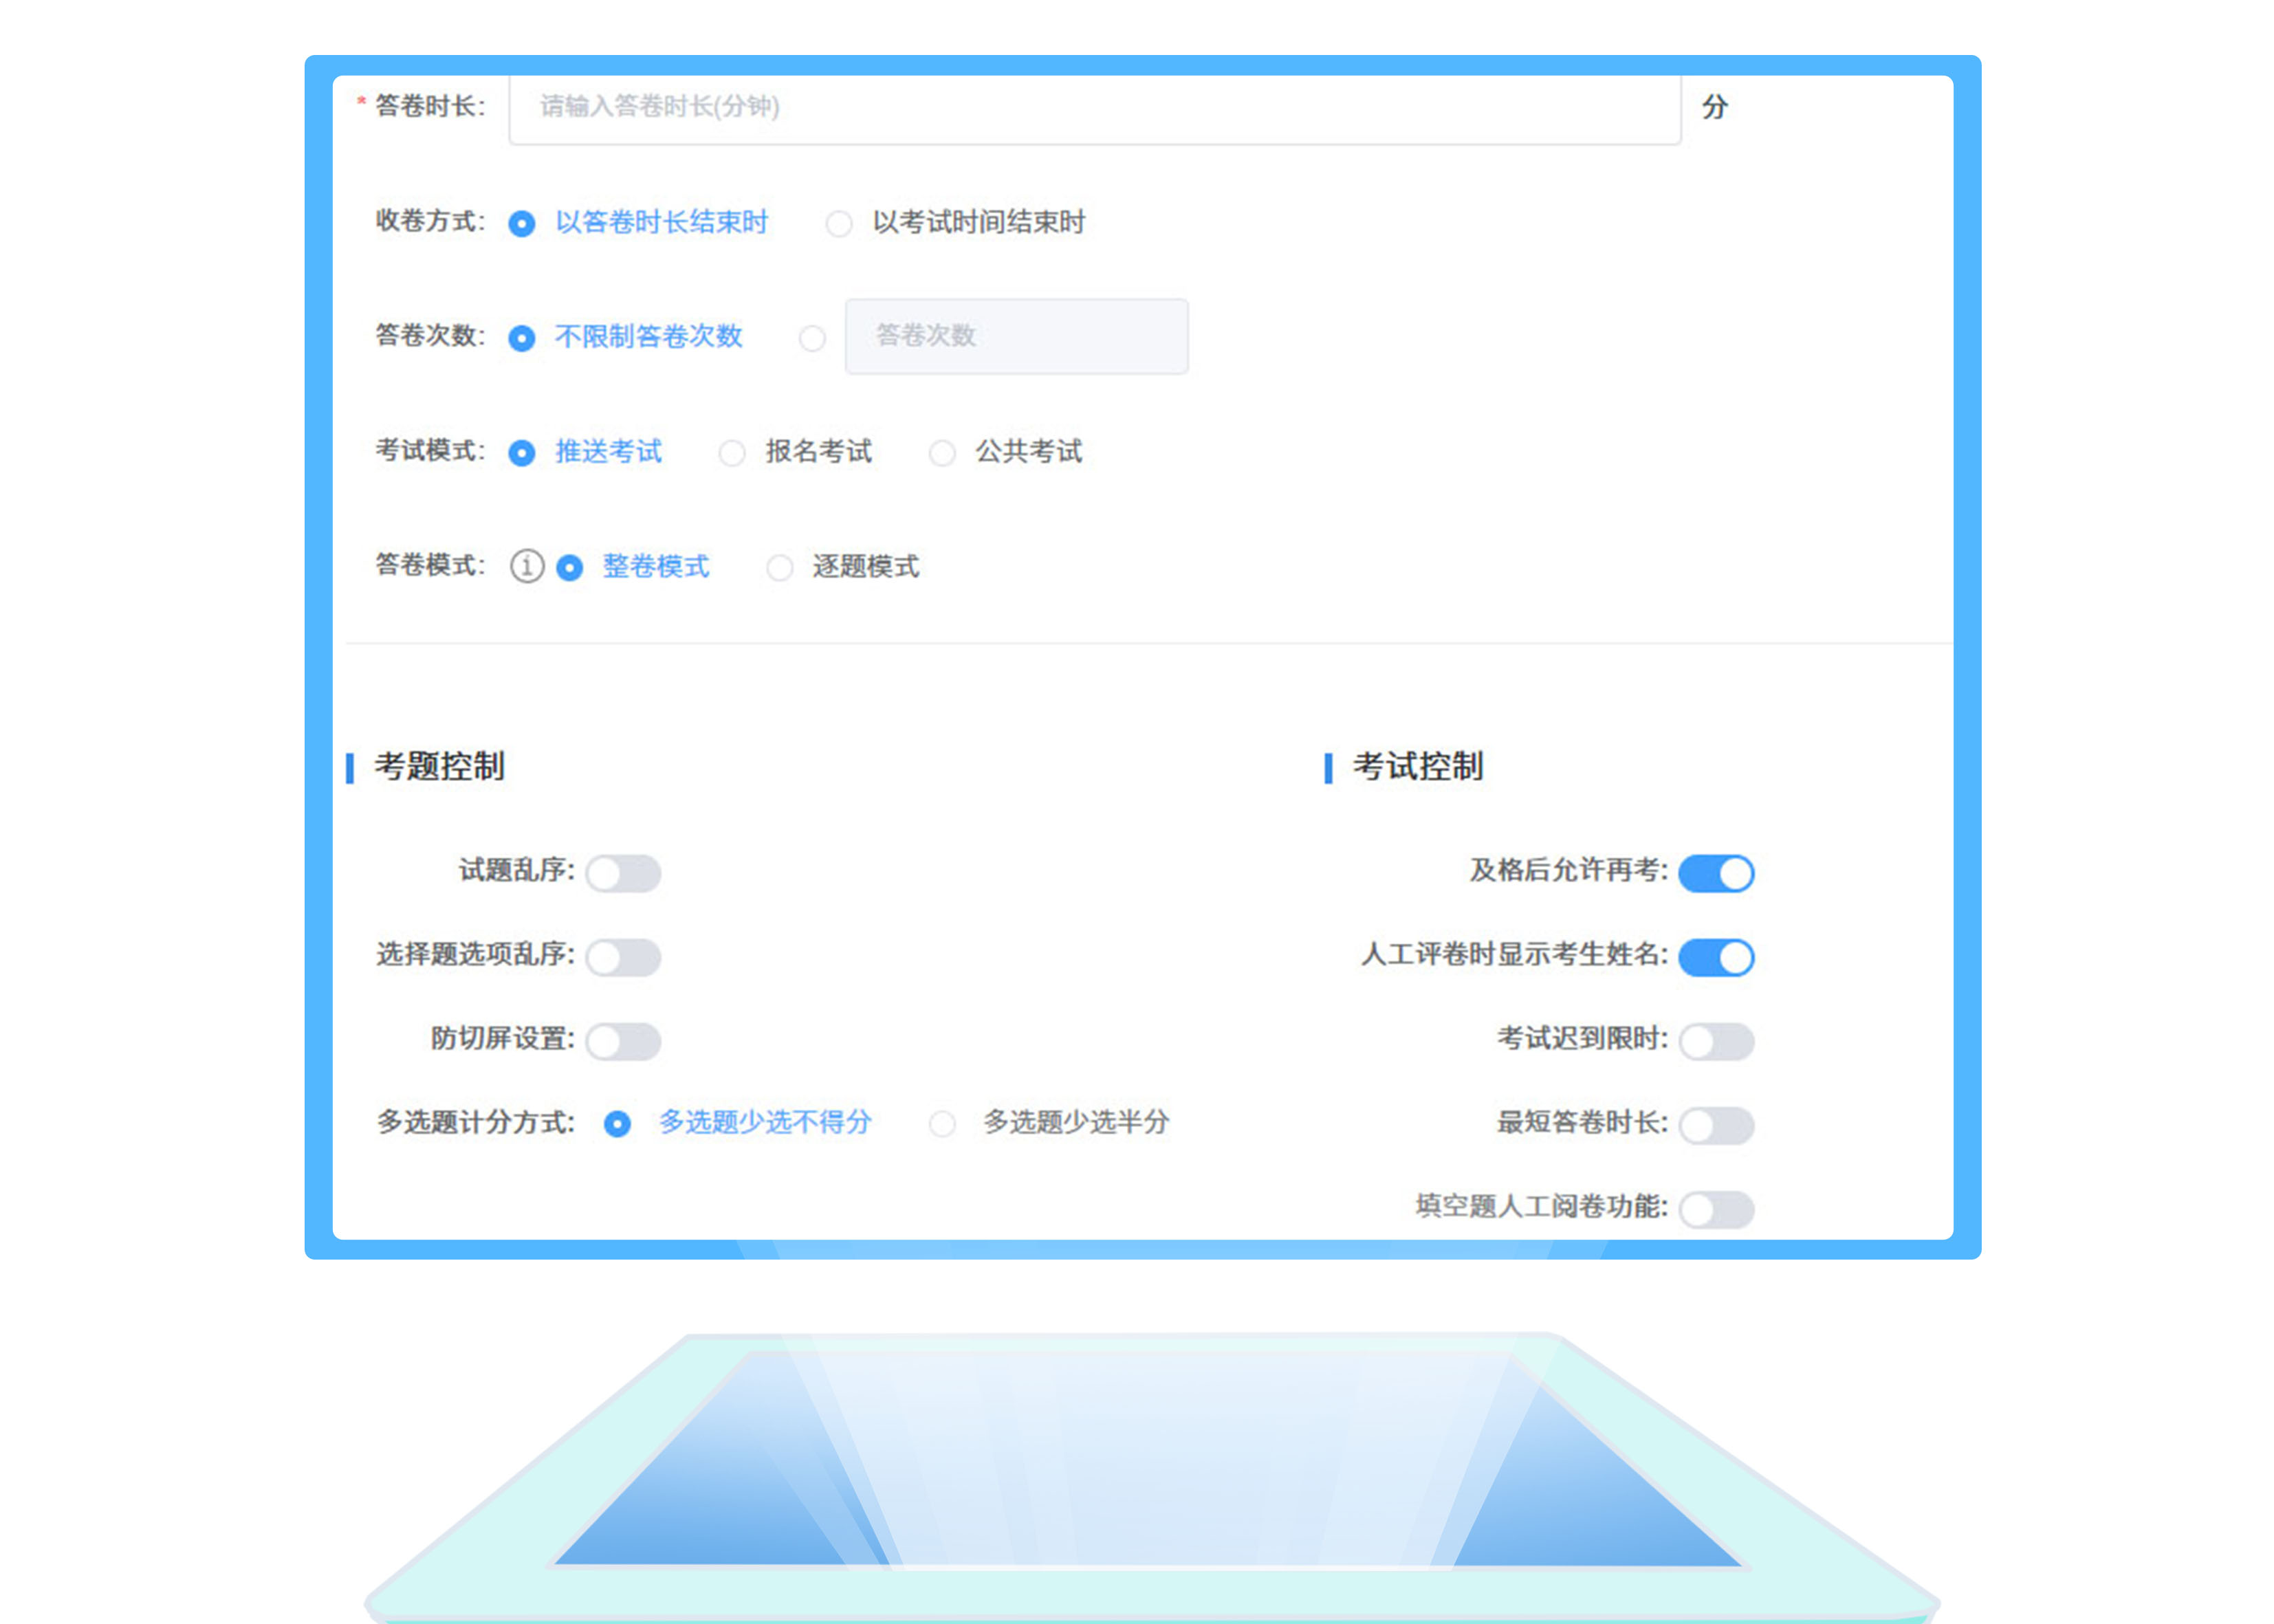This screenshot has height=1624, width=2274.
Task: Turn on 考试迟到限时 switch
Action: (1716, 1041)
